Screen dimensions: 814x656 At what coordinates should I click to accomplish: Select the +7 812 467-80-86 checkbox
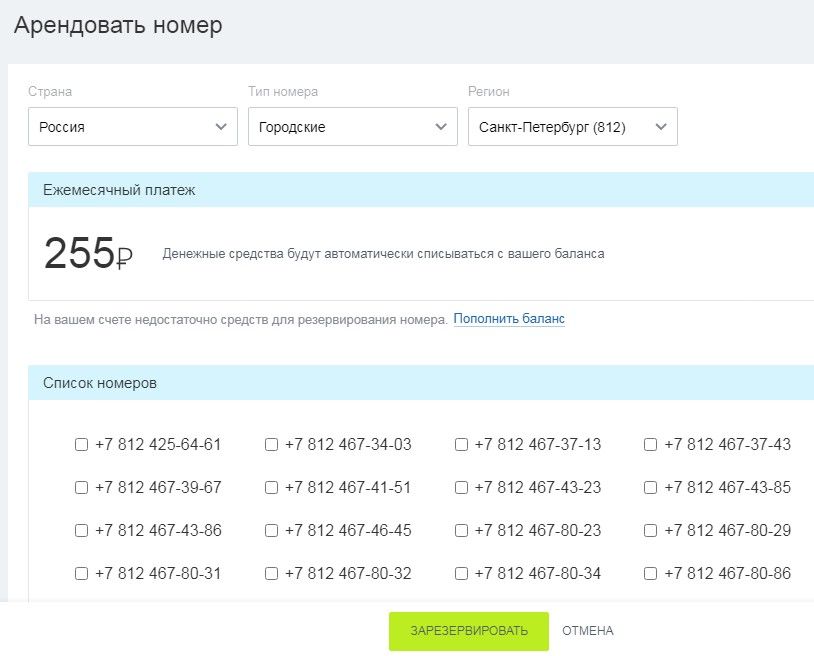(x=650, y=573)
